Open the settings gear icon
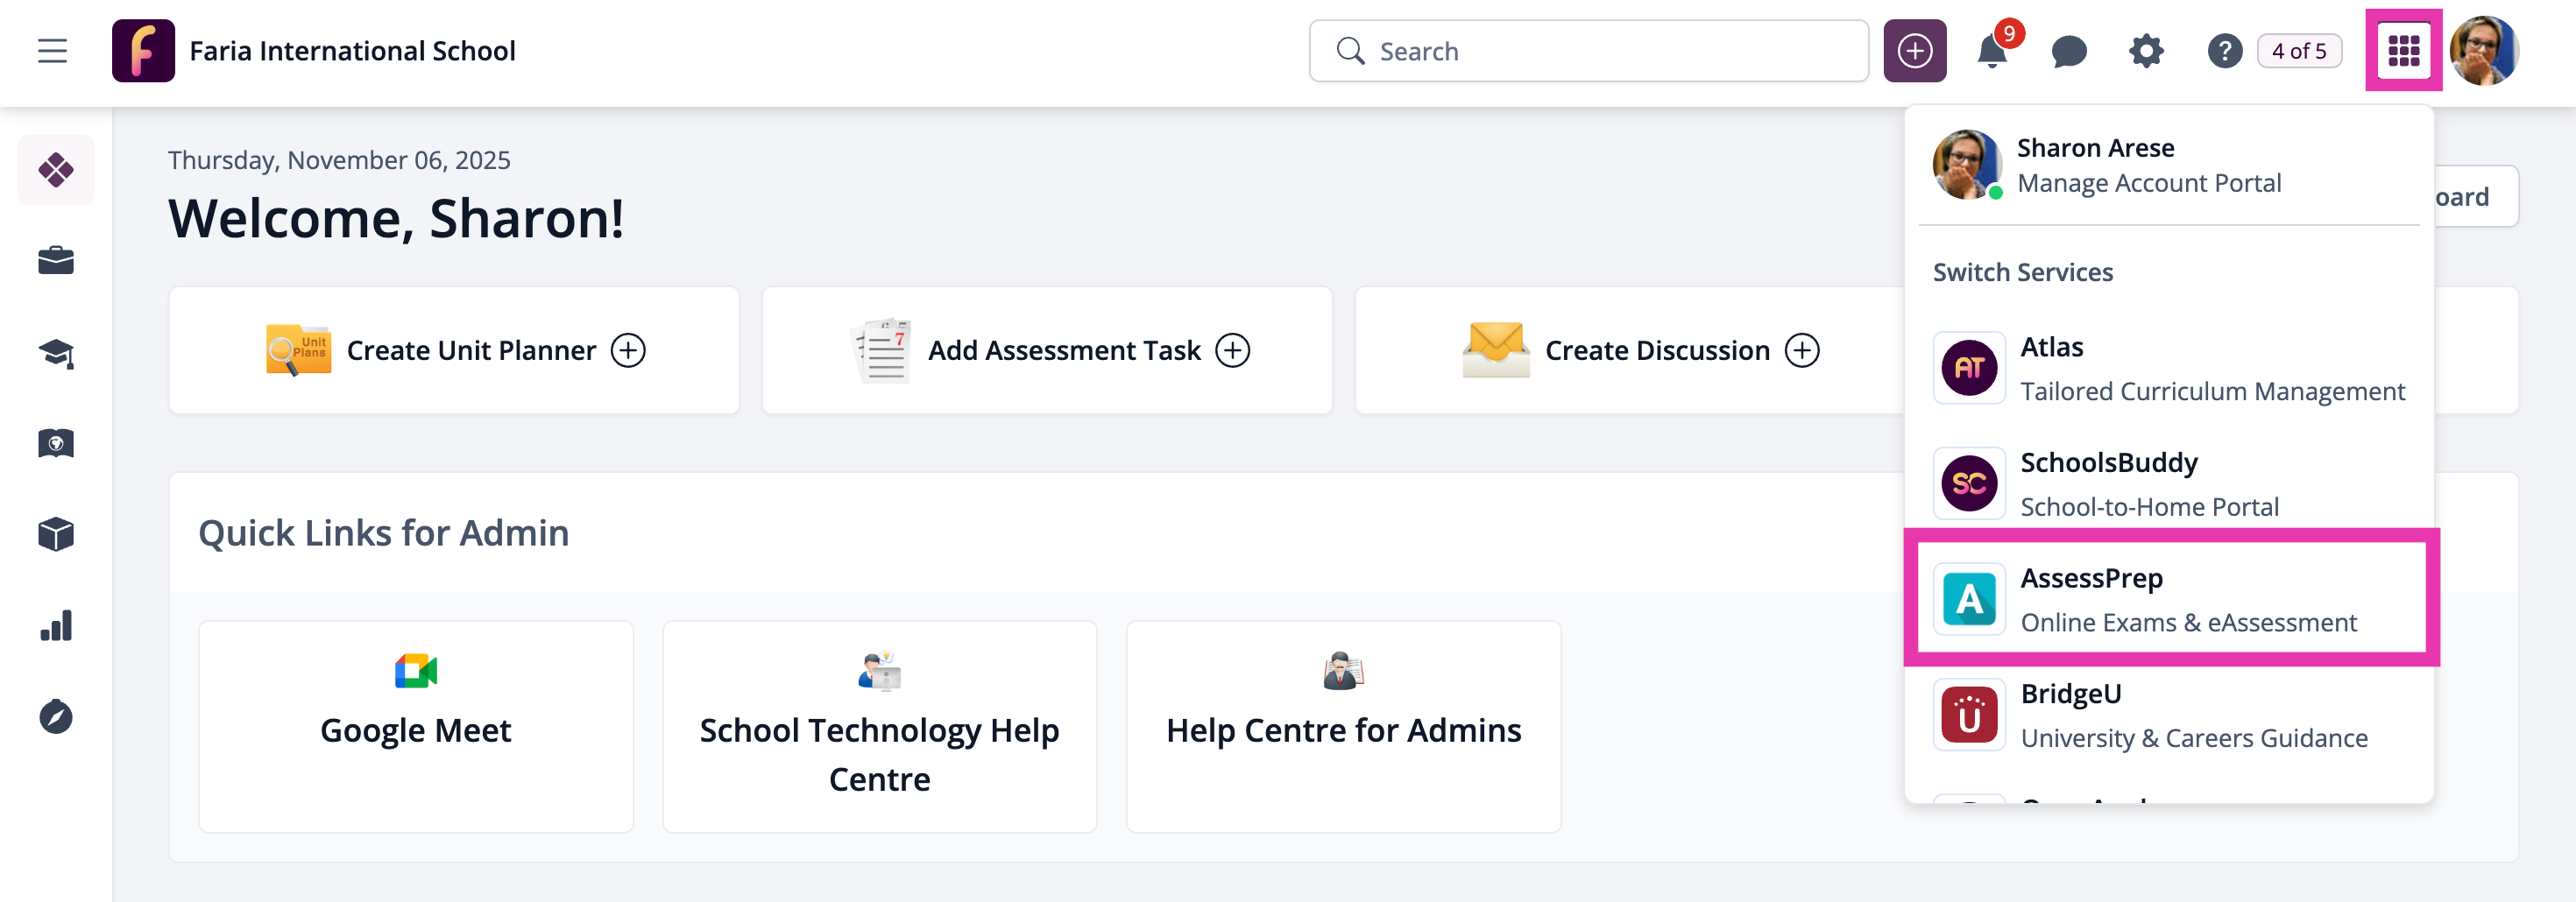Screen dimensions: 2576x902 click(x=2146, y=51)
